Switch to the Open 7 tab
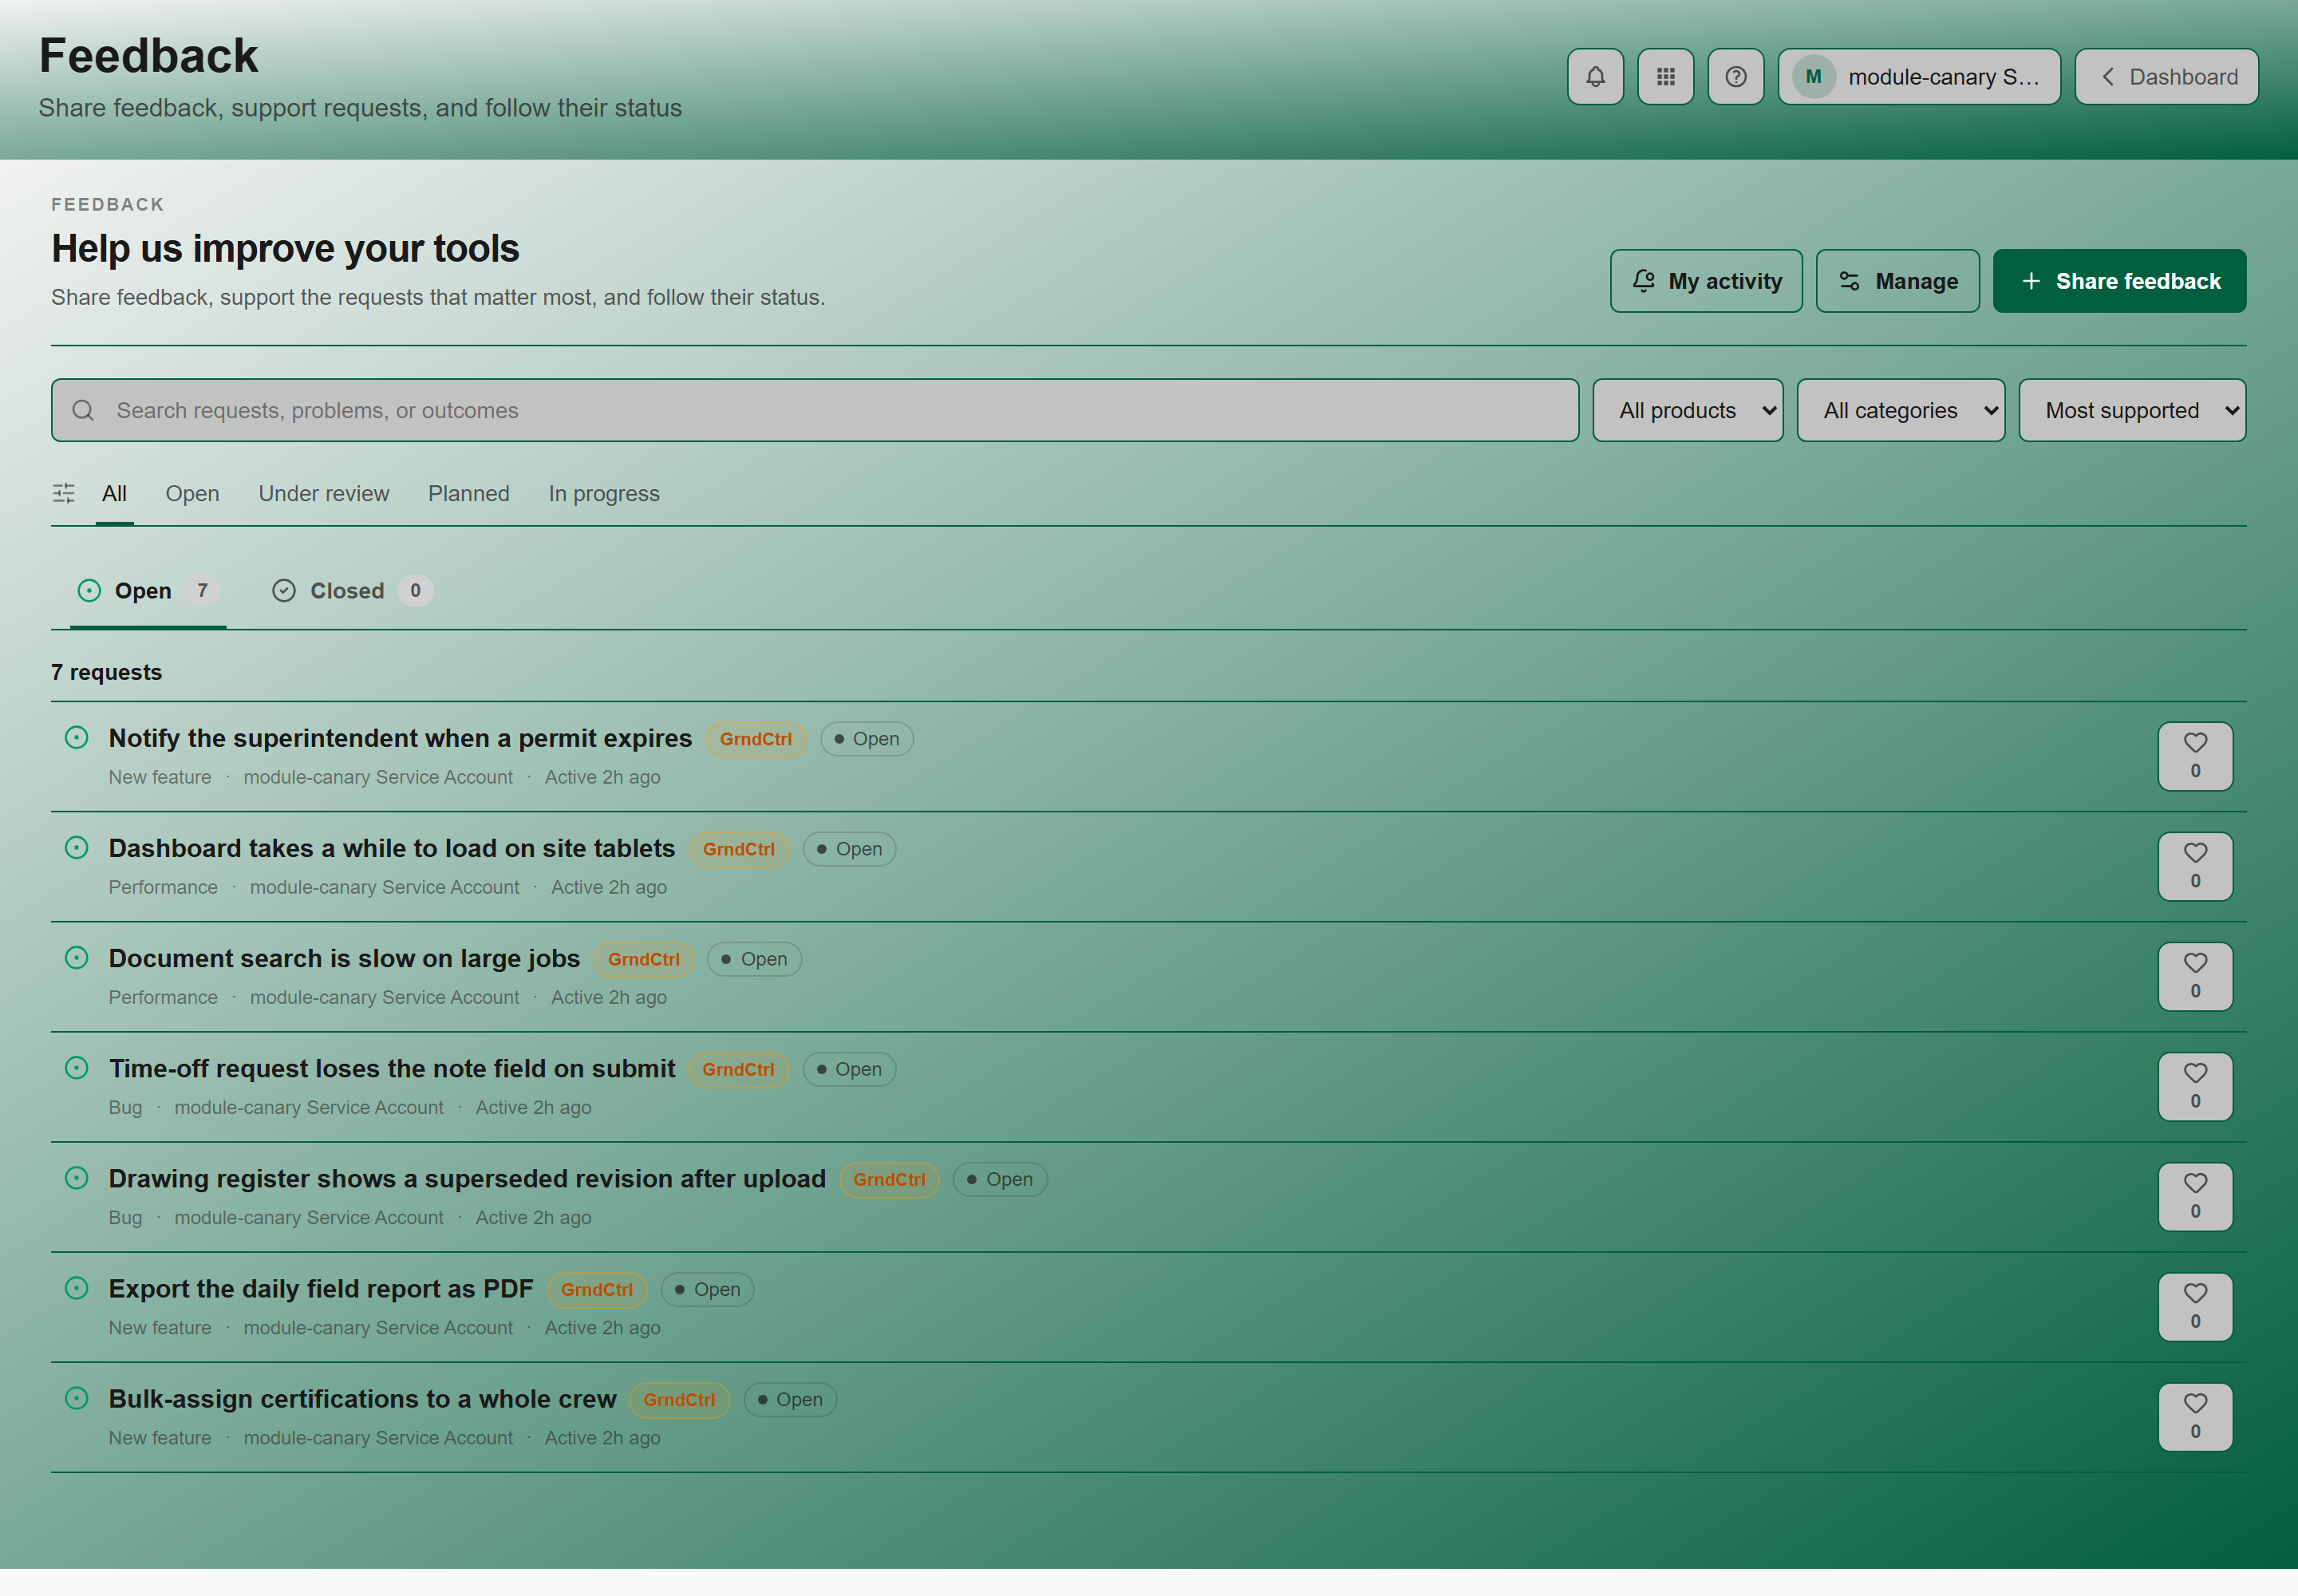Viewport: 2298px width, 1596px height. (148, 591)
